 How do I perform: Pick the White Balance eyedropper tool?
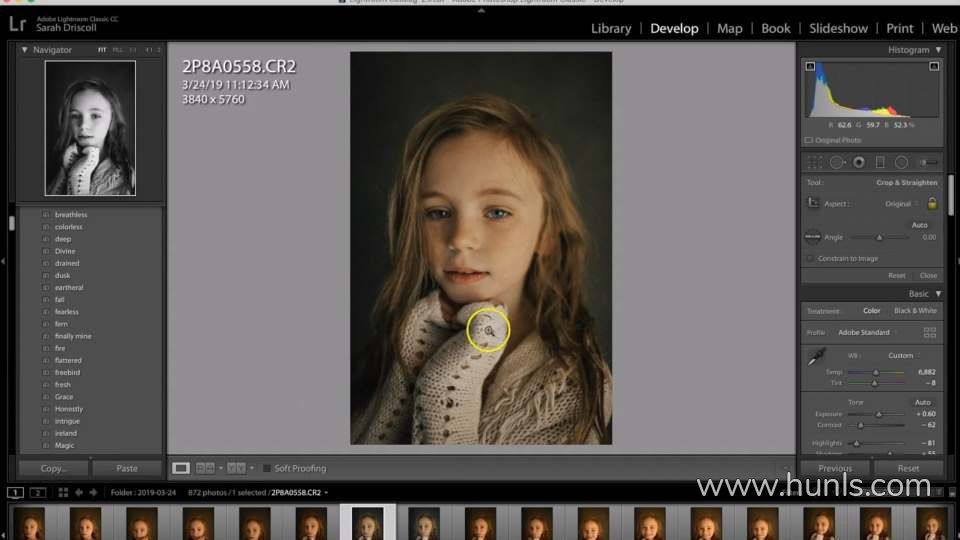coord(816,357)
